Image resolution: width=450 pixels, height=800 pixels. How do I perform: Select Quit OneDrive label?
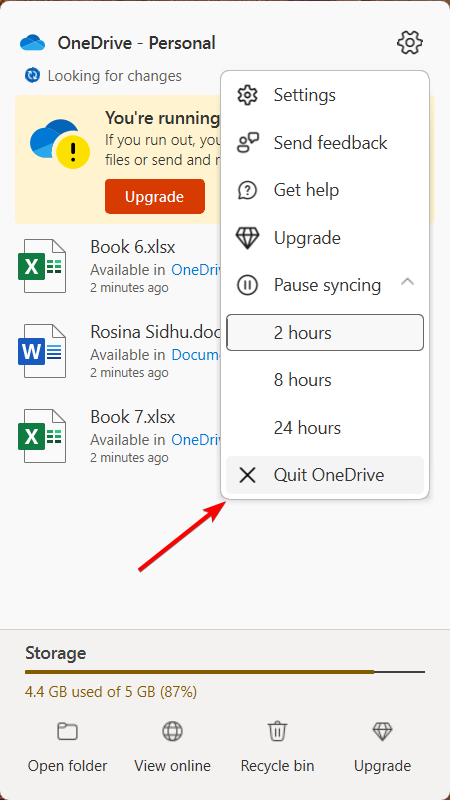(x=329, y=476)
